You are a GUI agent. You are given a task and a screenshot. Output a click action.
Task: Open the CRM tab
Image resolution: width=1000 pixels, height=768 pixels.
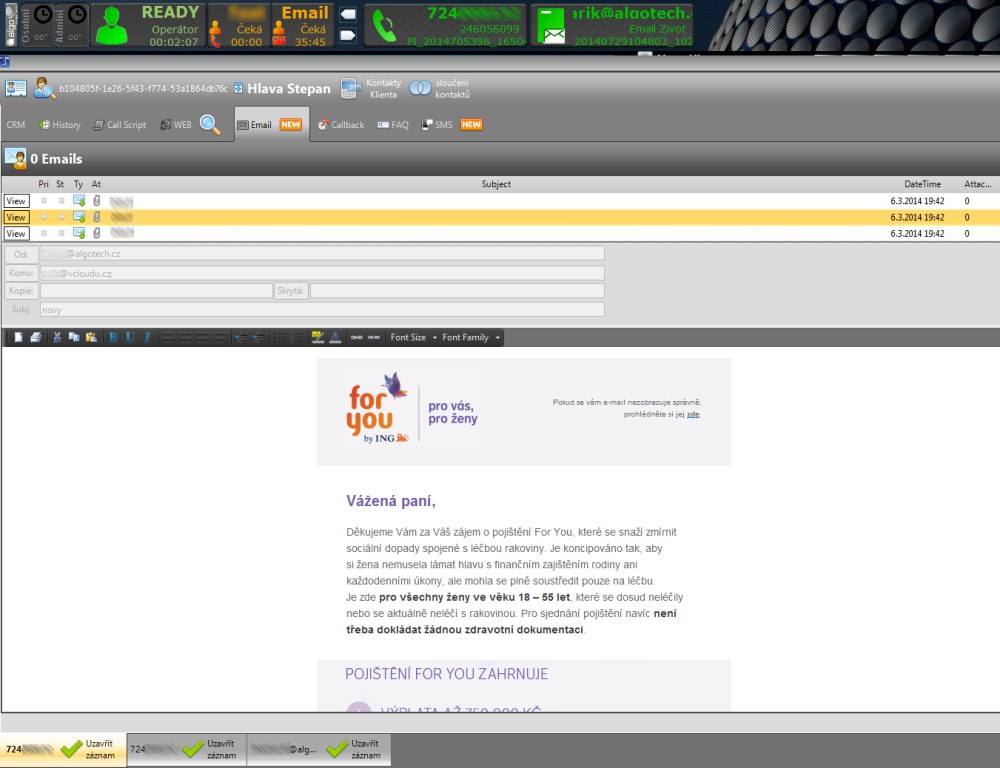pyautogui.click(x=16, y=125)
